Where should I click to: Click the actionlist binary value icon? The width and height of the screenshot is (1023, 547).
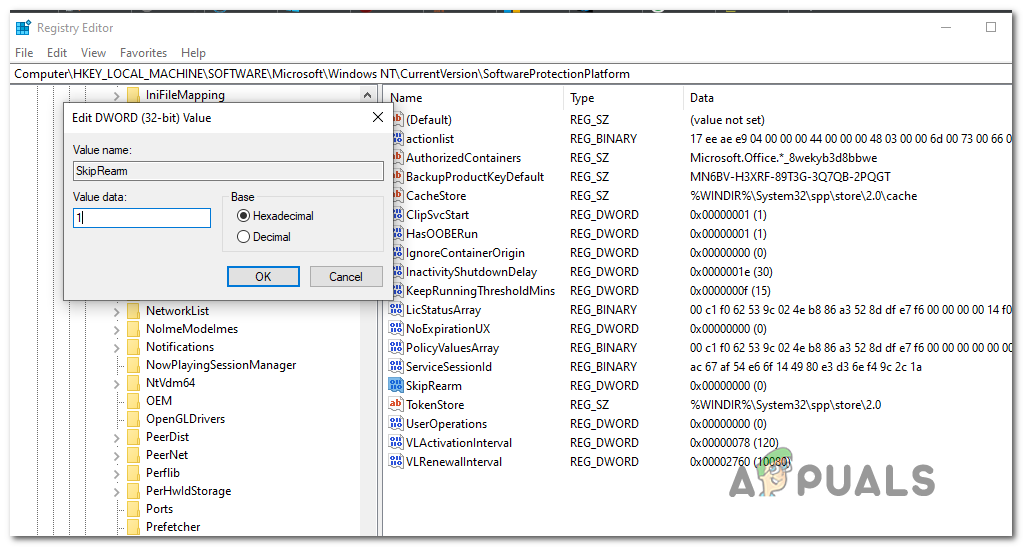coord(397,138)
